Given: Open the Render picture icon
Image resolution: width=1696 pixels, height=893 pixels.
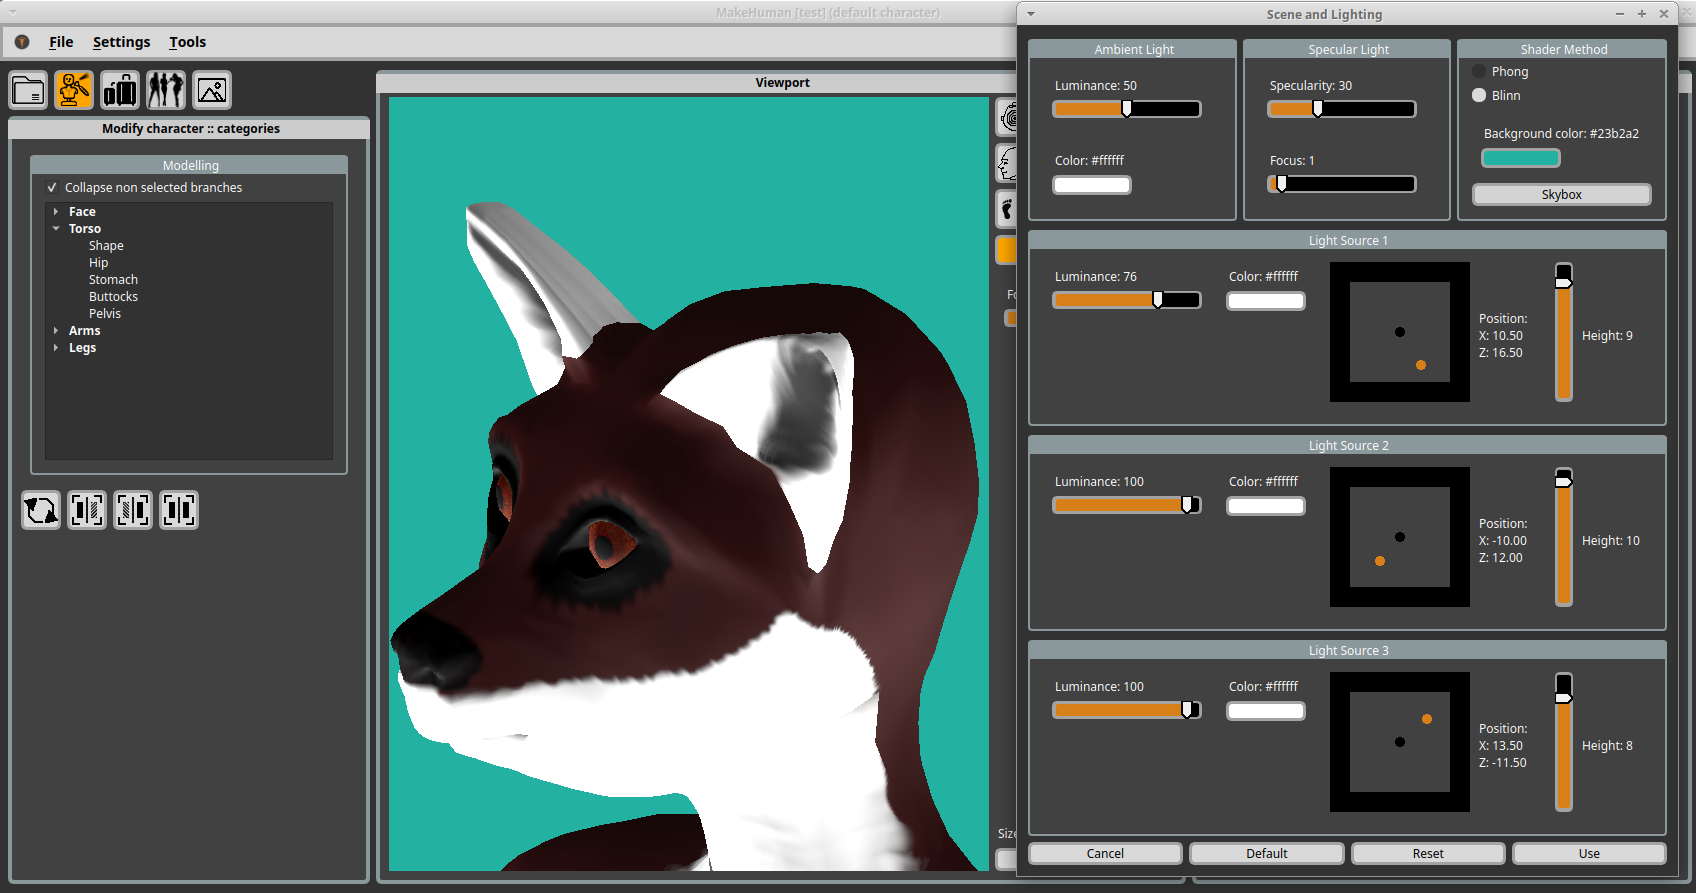Looking at the screenshot, I should click(212, 90).
